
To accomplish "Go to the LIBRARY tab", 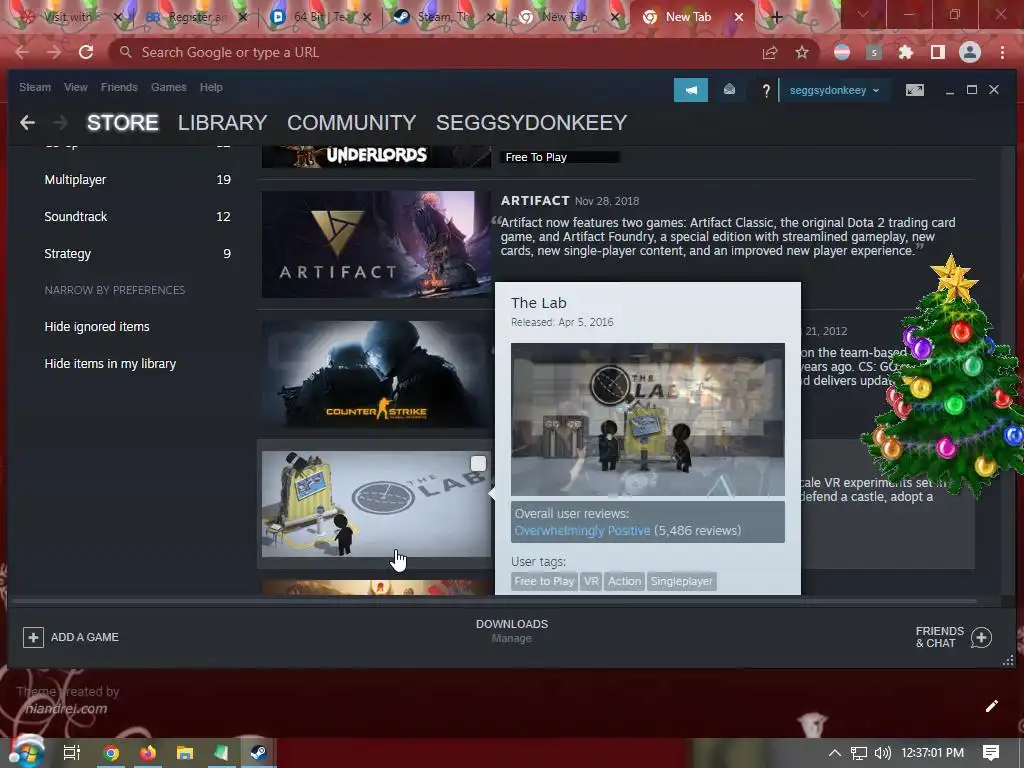I will (x=222, y=123).
